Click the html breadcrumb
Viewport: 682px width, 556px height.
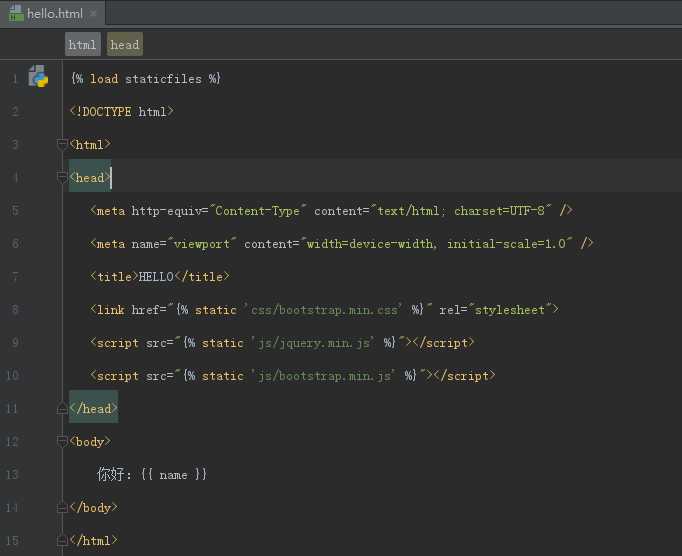(83, 44)
